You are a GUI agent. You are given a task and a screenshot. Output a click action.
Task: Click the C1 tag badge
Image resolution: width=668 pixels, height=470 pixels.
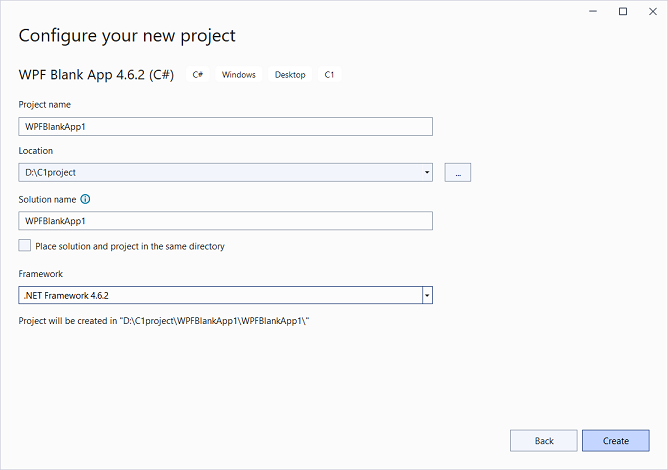329,75
